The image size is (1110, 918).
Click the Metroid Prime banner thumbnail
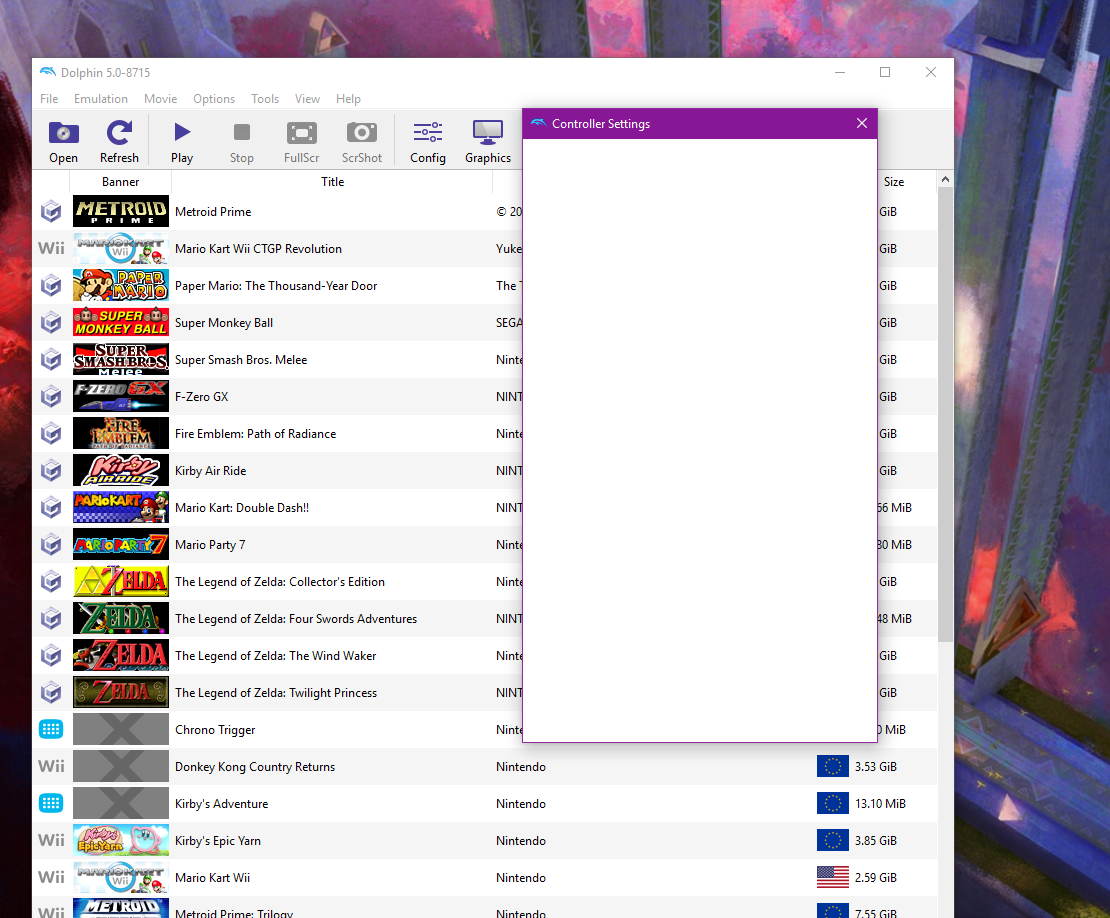tap(121, 211)
